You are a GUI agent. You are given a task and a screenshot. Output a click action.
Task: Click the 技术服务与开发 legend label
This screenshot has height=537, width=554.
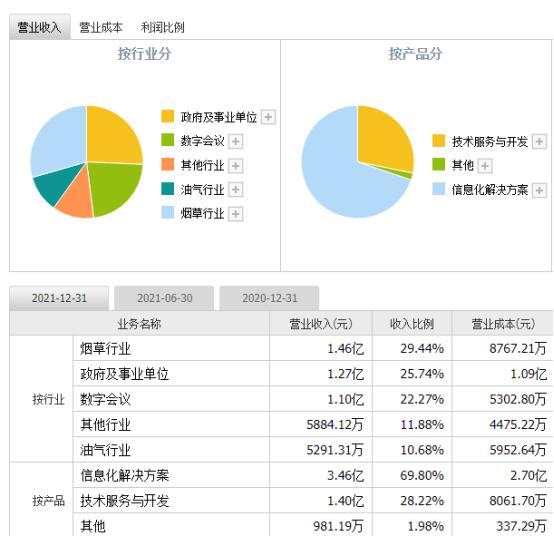coord(490,142)
